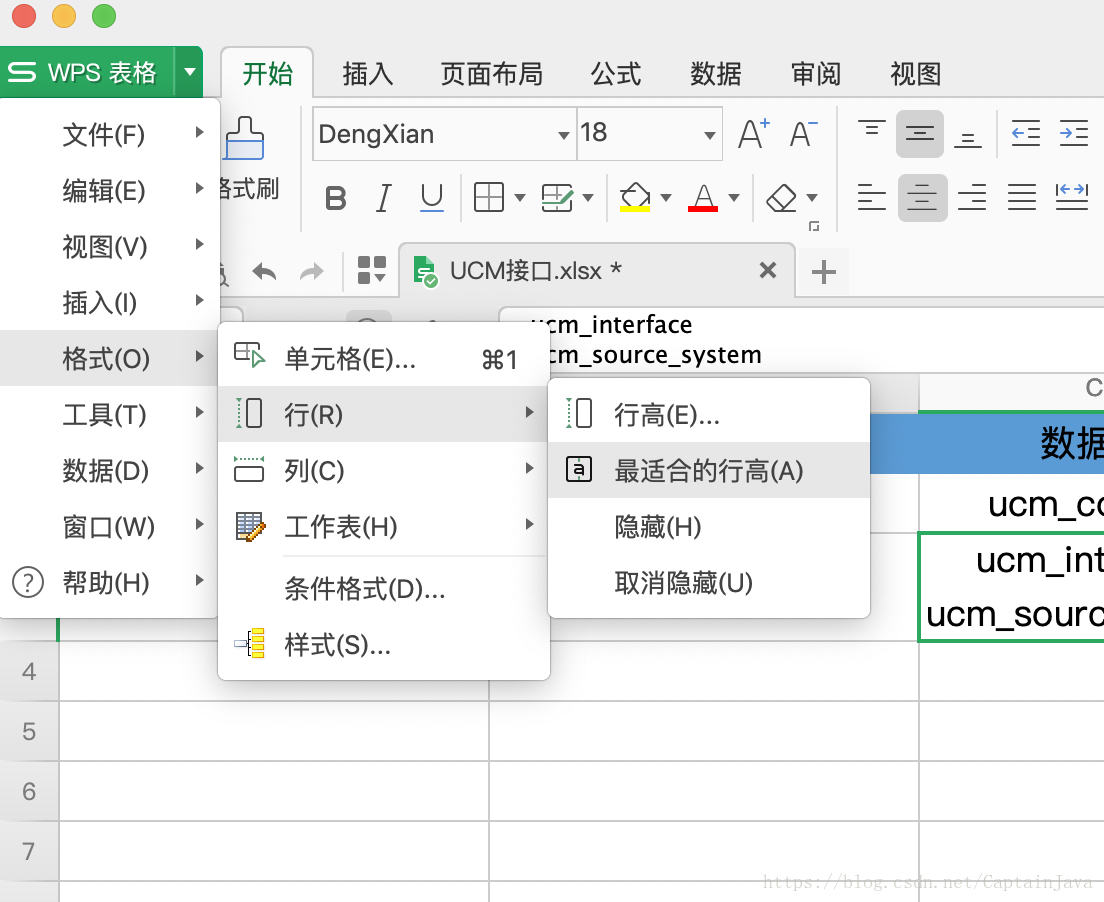Choose 取消隐藏(U) in row submenu

[708, 582]
